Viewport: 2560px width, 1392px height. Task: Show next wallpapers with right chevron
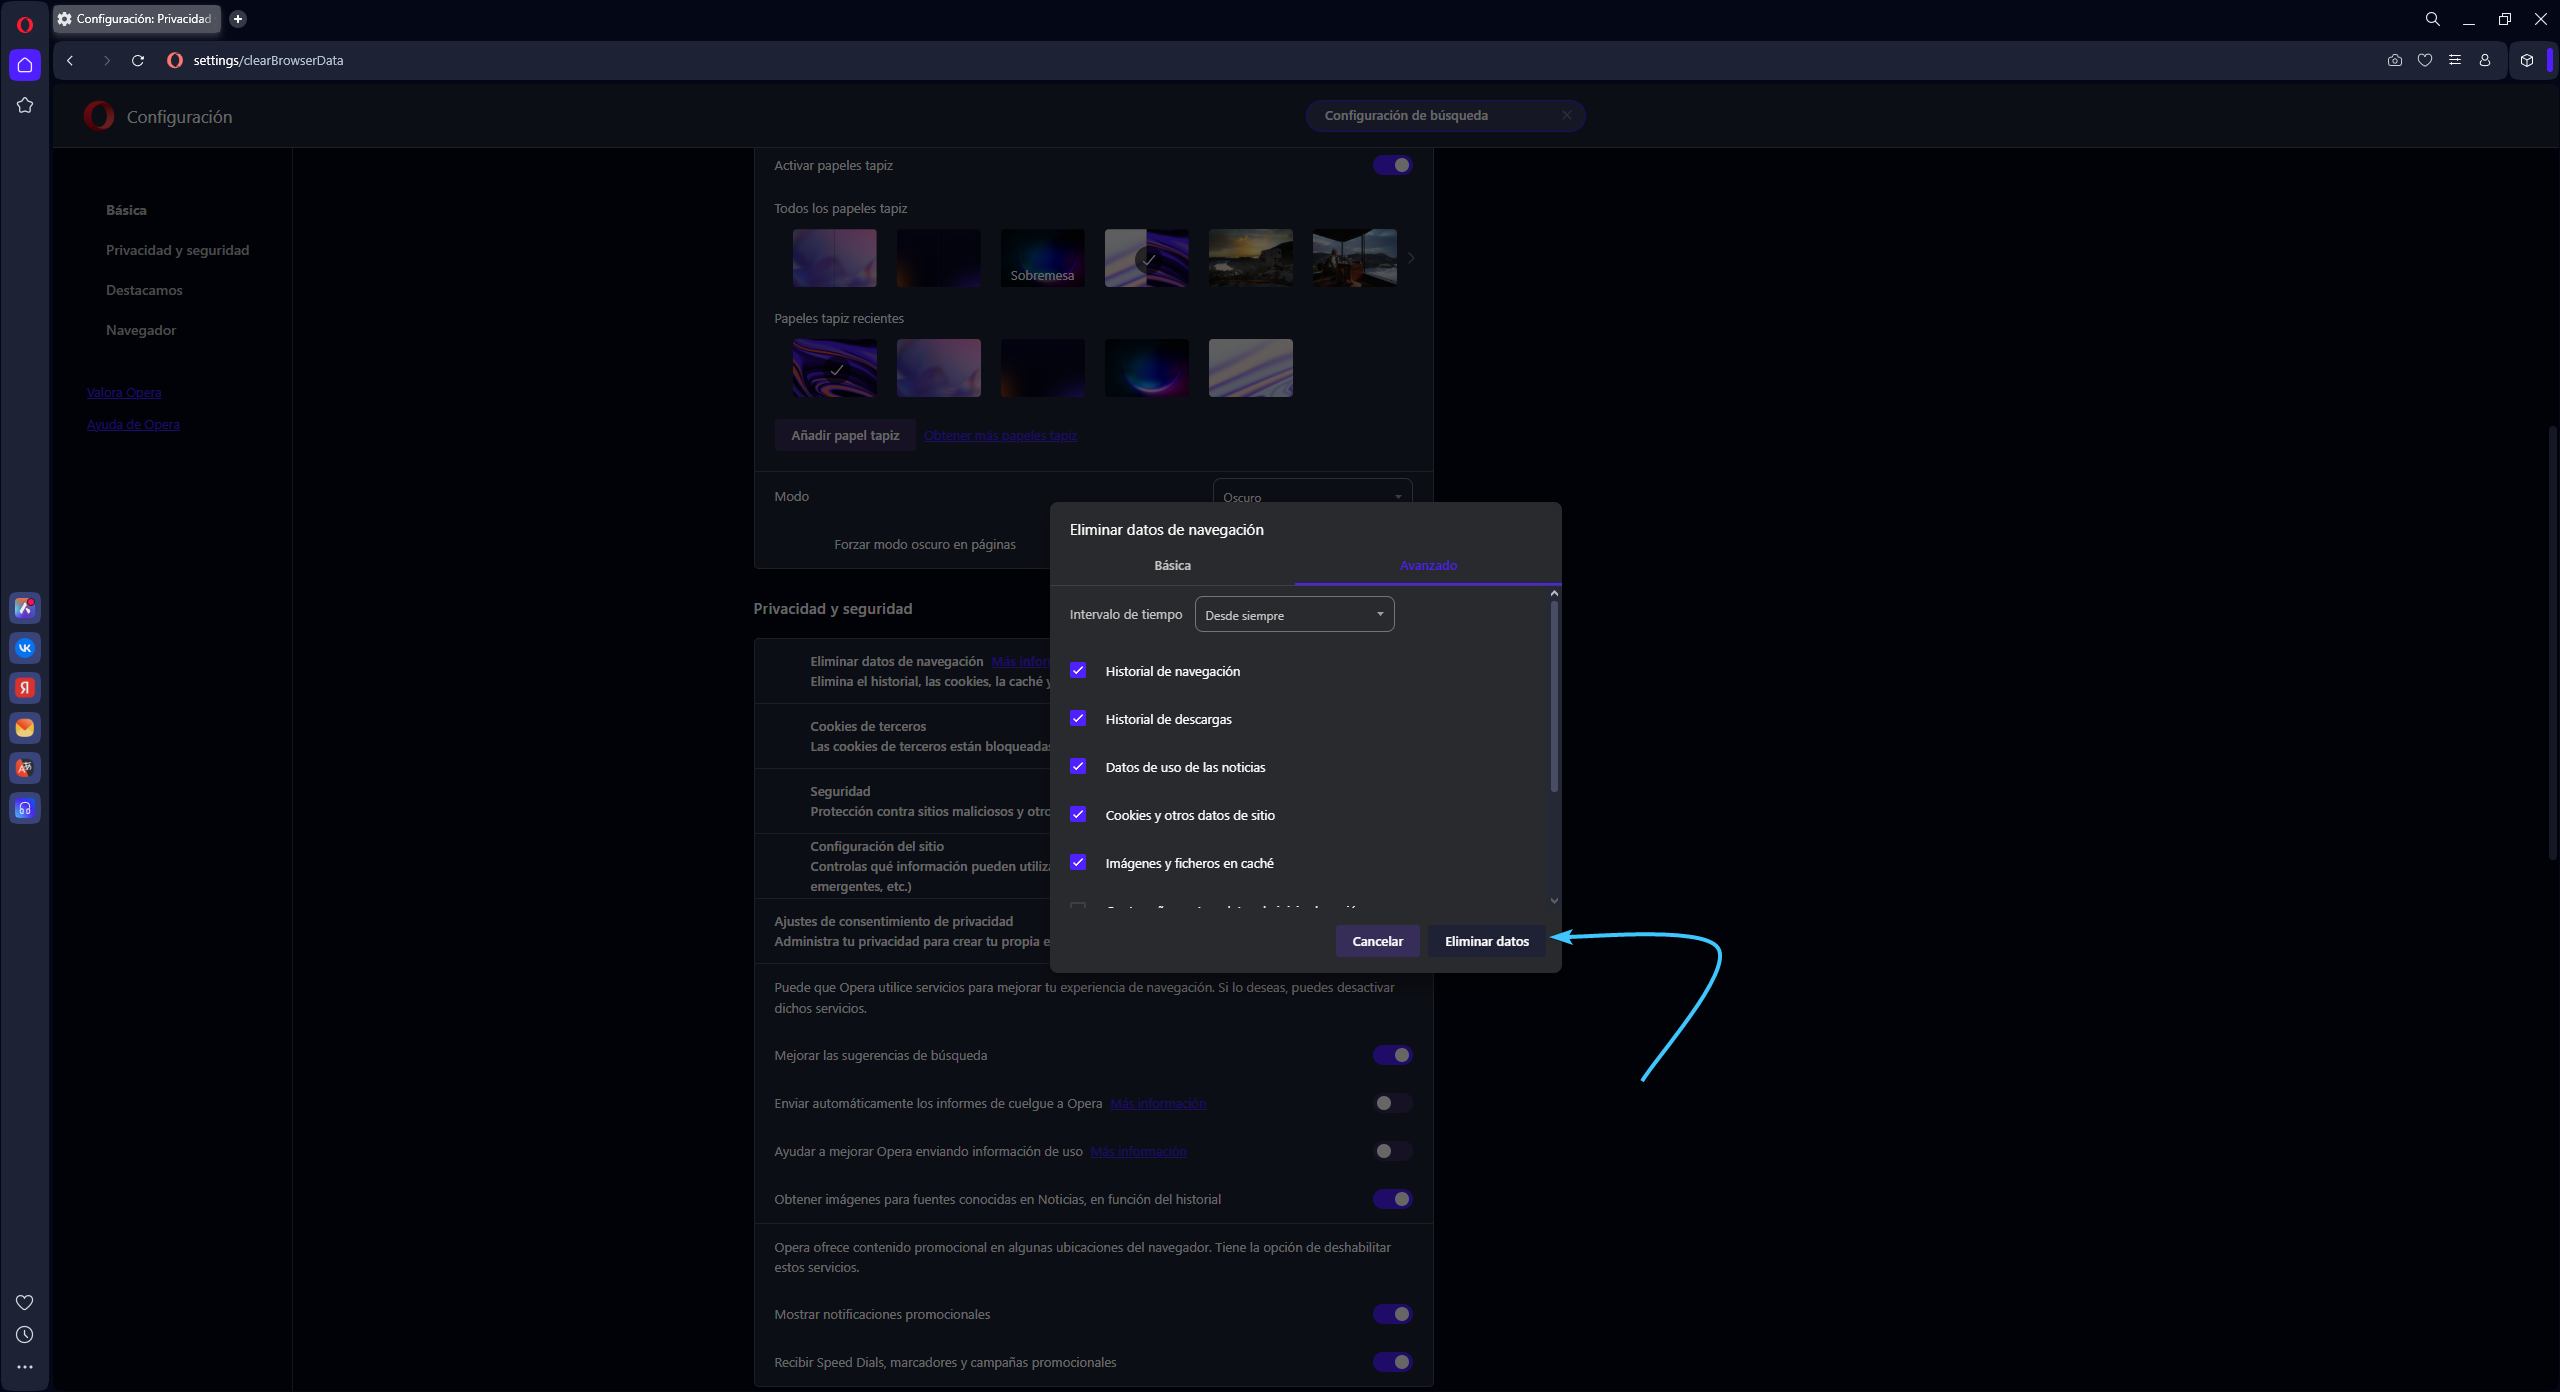[x=1411, y=258]
